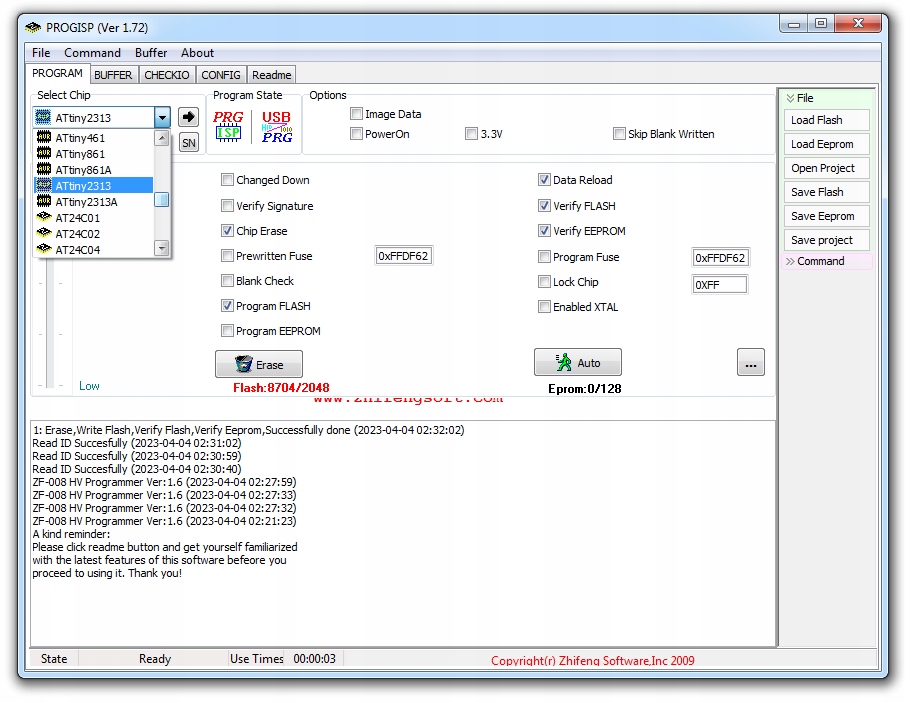The height and width of the screenshot is (702, 905).
Task: Select ATtiny2313A from the chip list
Action: point(94,202)
